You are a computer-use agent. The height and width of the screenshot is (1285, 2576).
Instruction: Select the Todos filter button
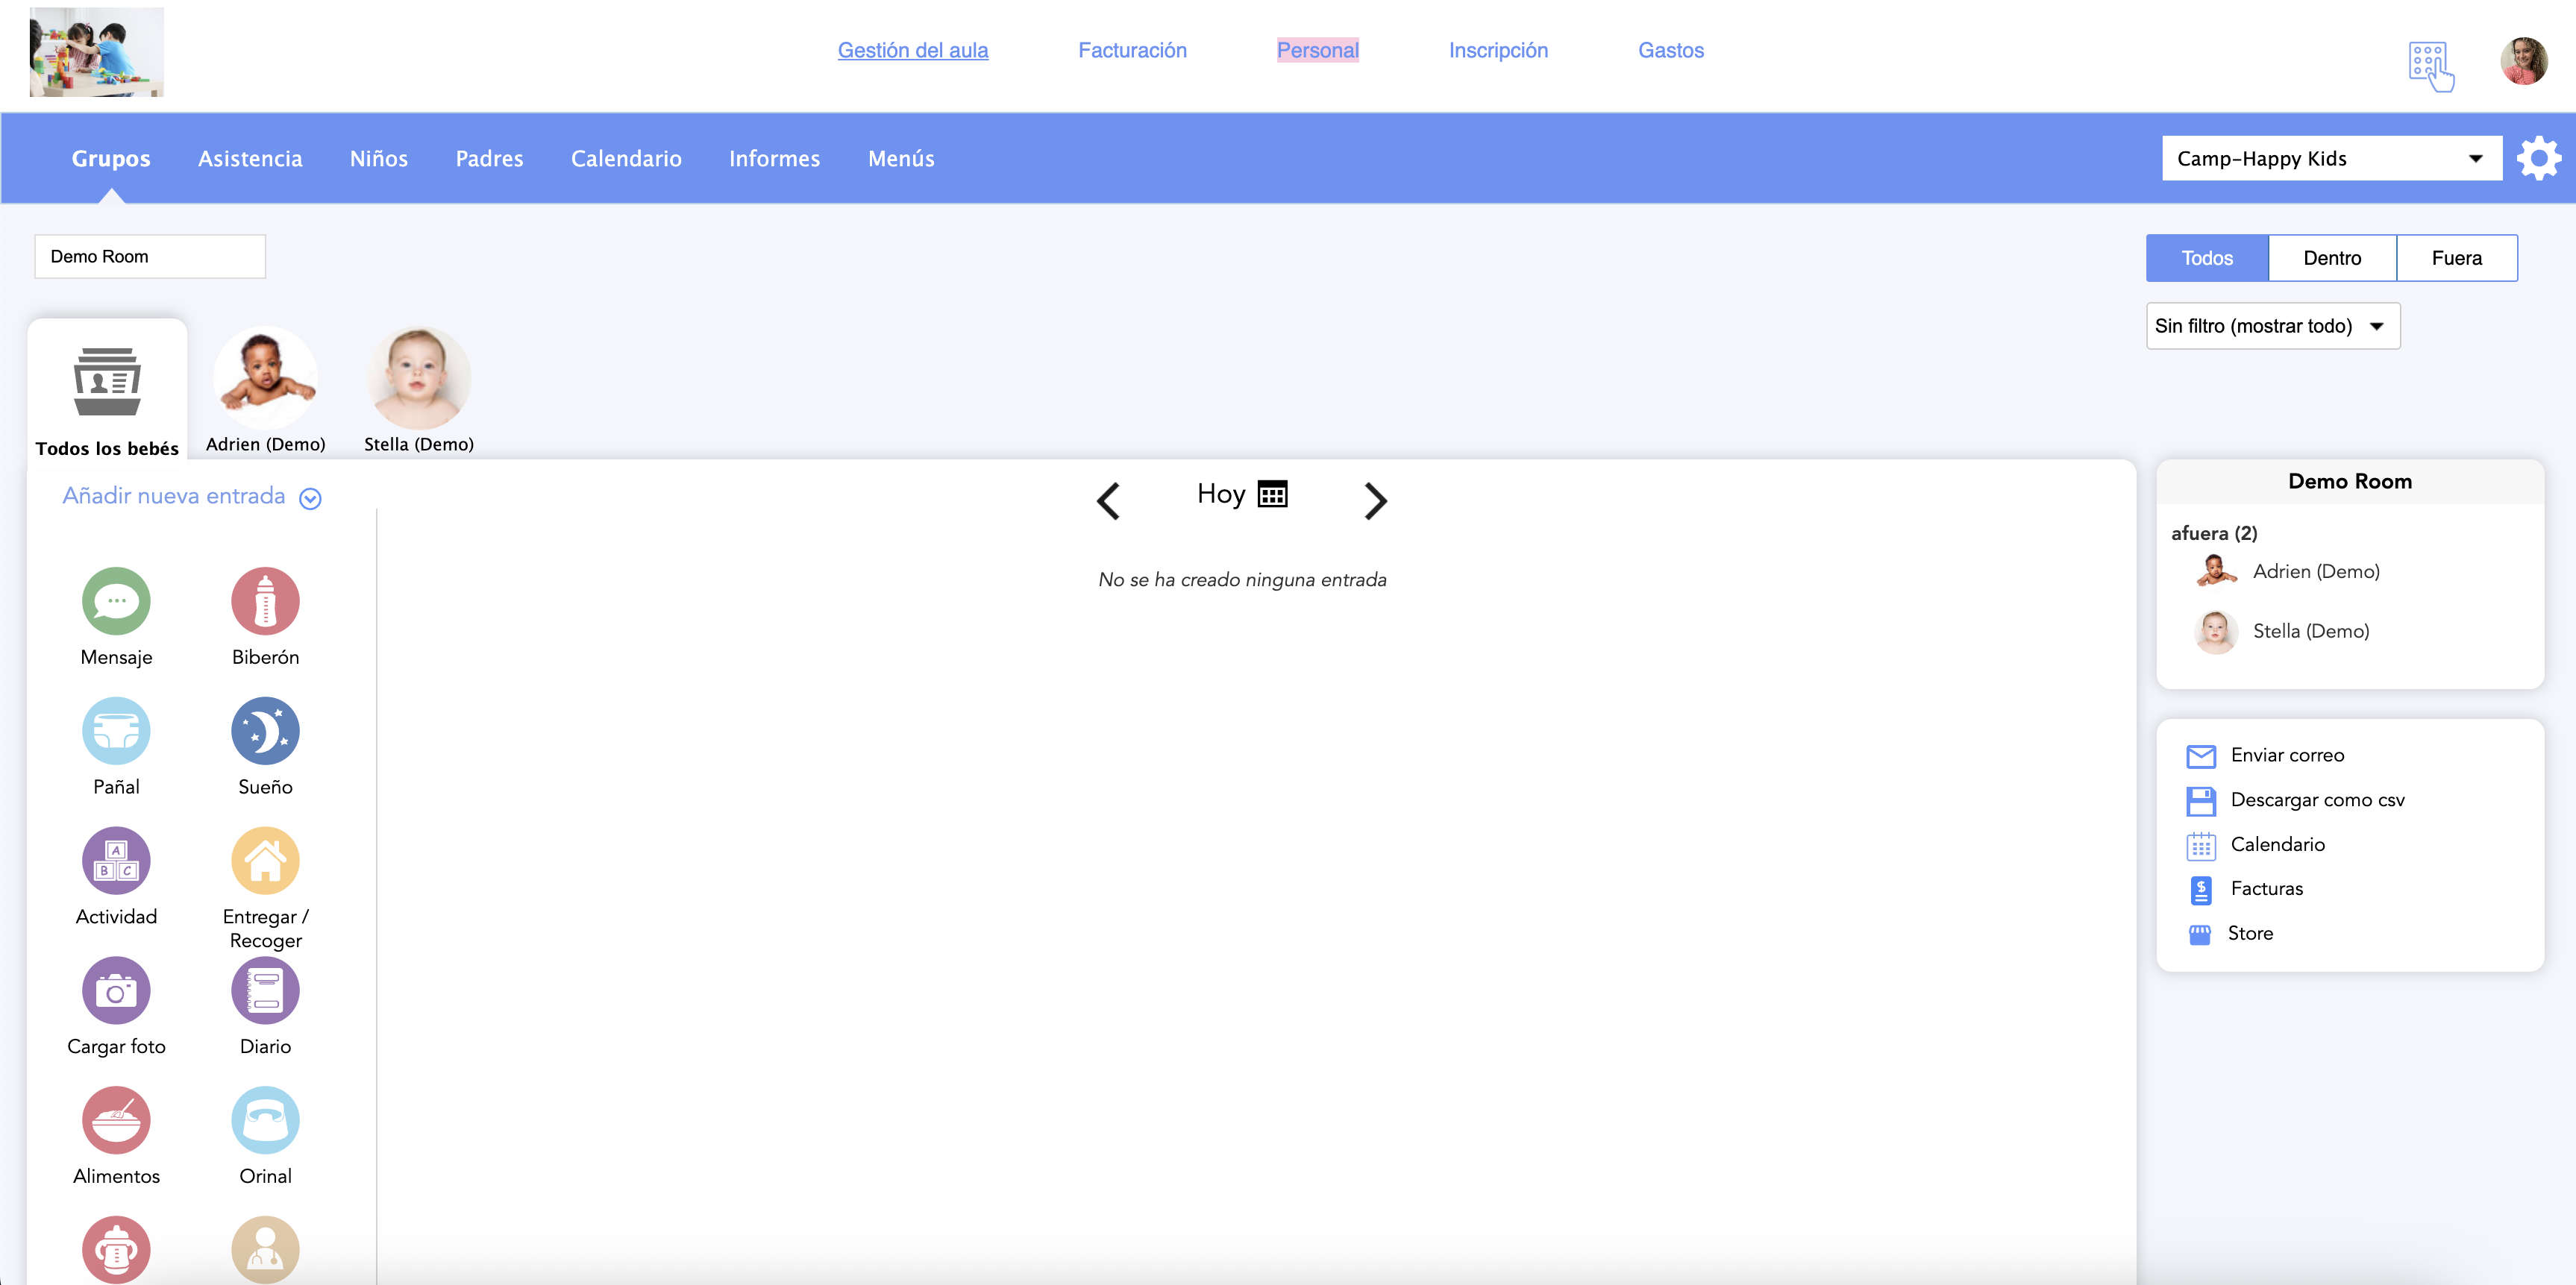tap(2206, 258)
